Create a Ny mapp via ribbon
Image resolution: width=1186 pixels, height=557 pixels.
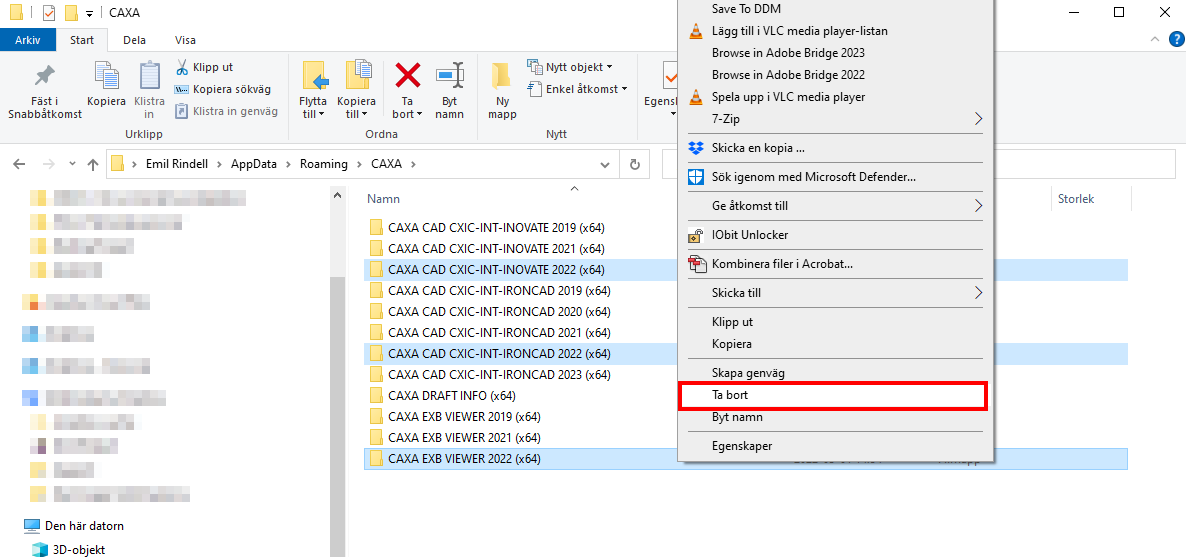[501, 91]
